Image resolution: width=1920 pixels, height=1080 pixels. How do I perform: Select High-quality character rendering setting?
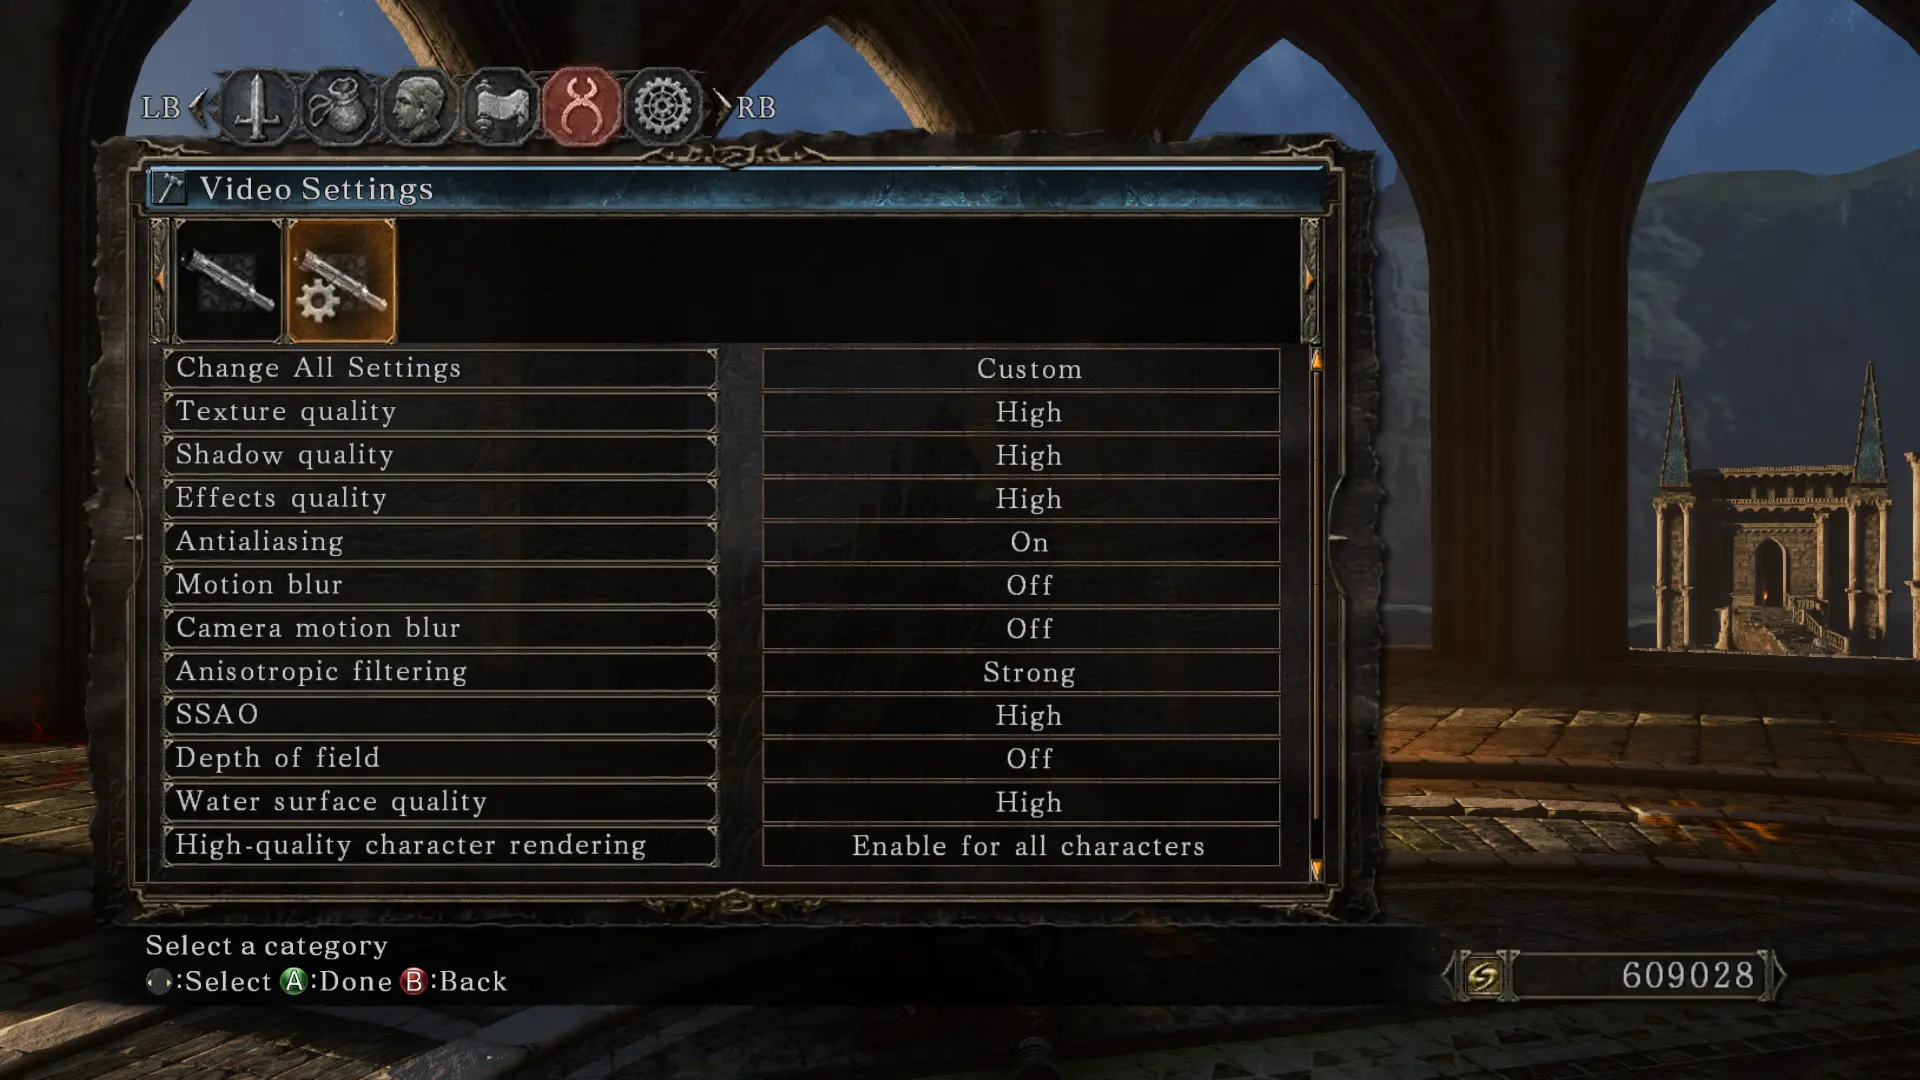tap(442, 844)
